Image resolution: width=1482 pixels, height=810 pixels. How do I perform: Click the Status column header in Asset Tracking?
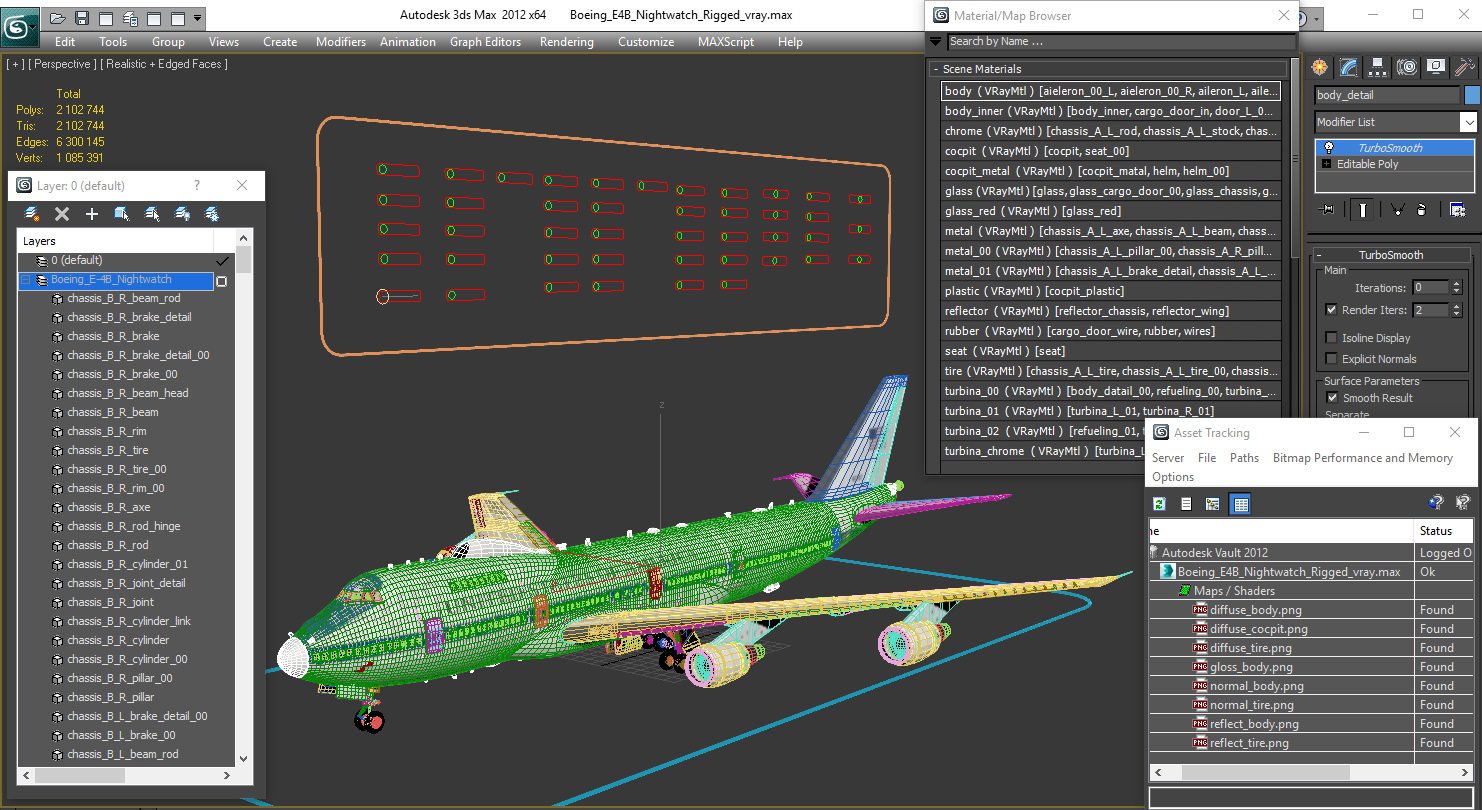[x=1443, y=531]
